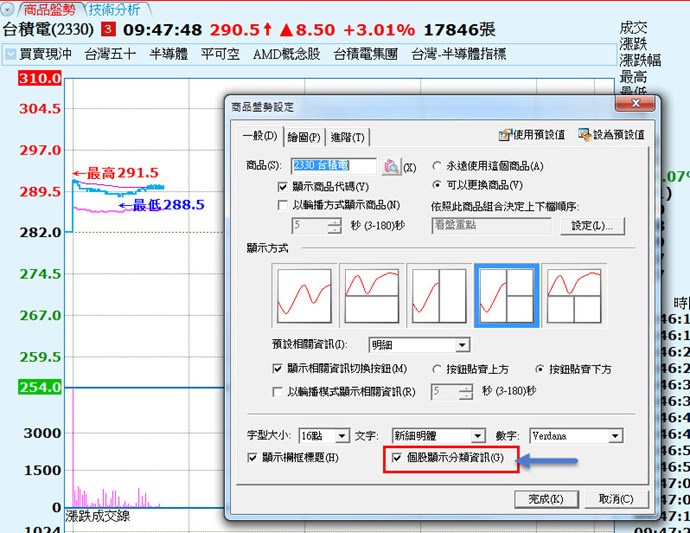
Task: Select the third layout with right panel
Action: point(439,296)
